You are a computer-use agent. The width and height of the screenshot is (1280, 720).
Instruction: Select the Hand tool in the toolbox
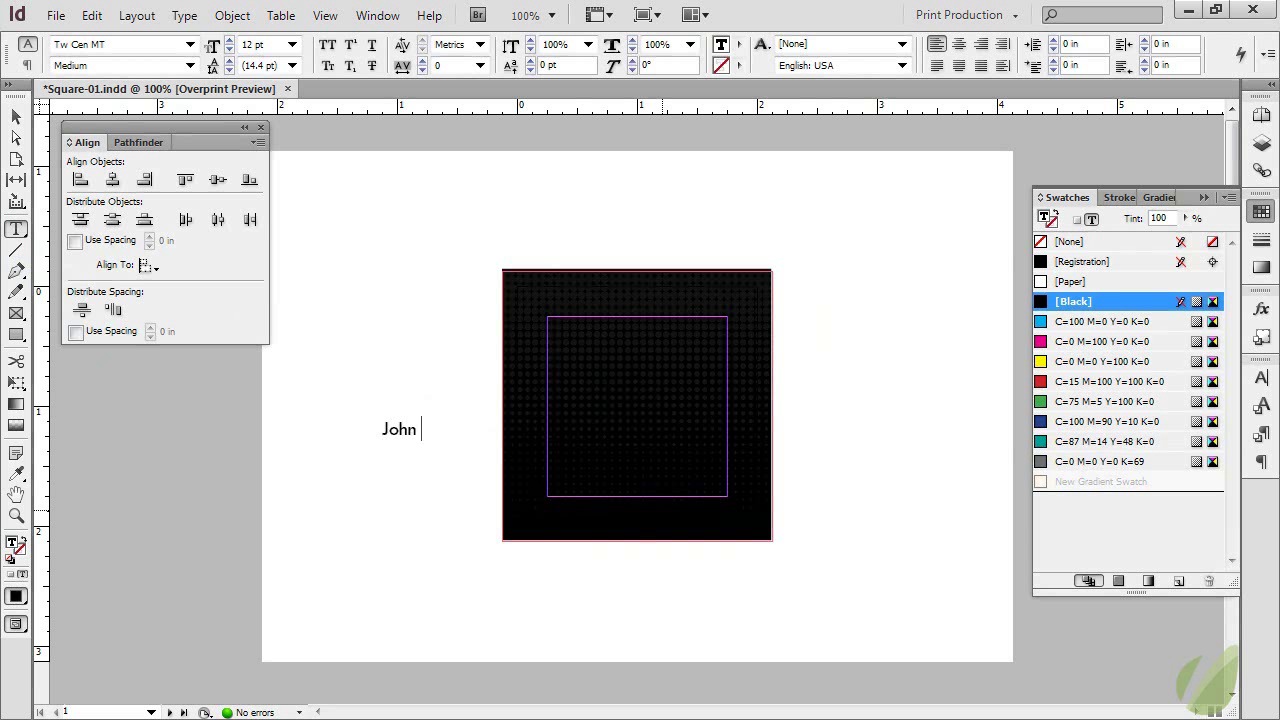[x=16, y=494]
